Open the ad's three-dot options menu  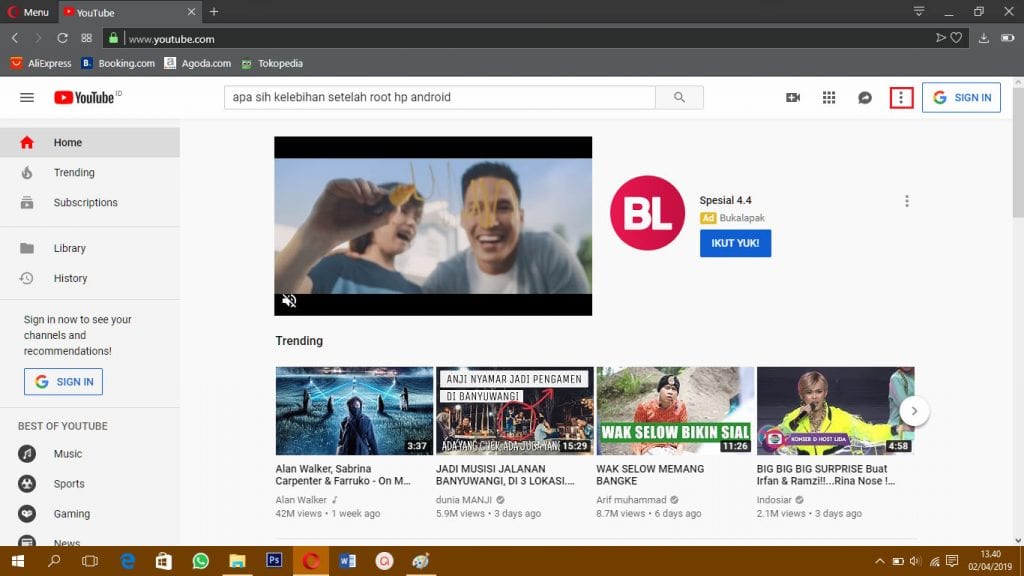(x=907, y=201)
